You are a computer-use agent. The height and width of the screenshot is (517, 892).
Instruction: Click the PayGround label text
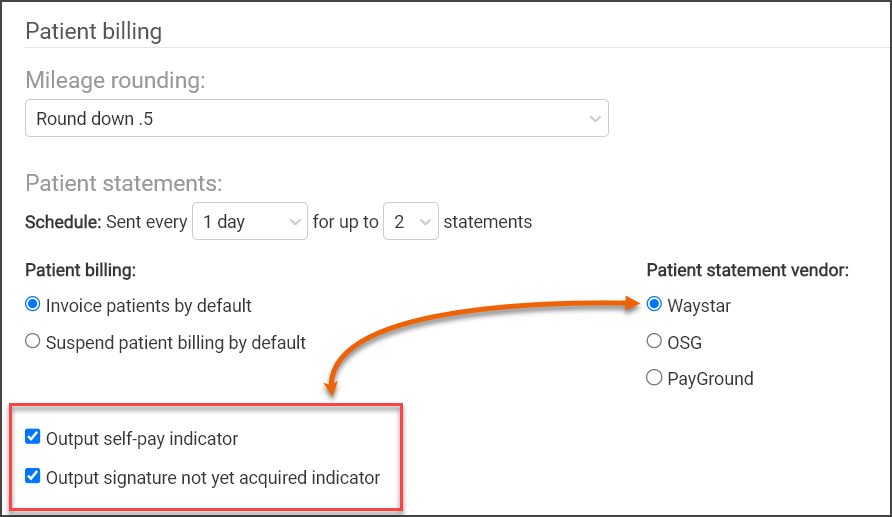click(x=710, y=379)
